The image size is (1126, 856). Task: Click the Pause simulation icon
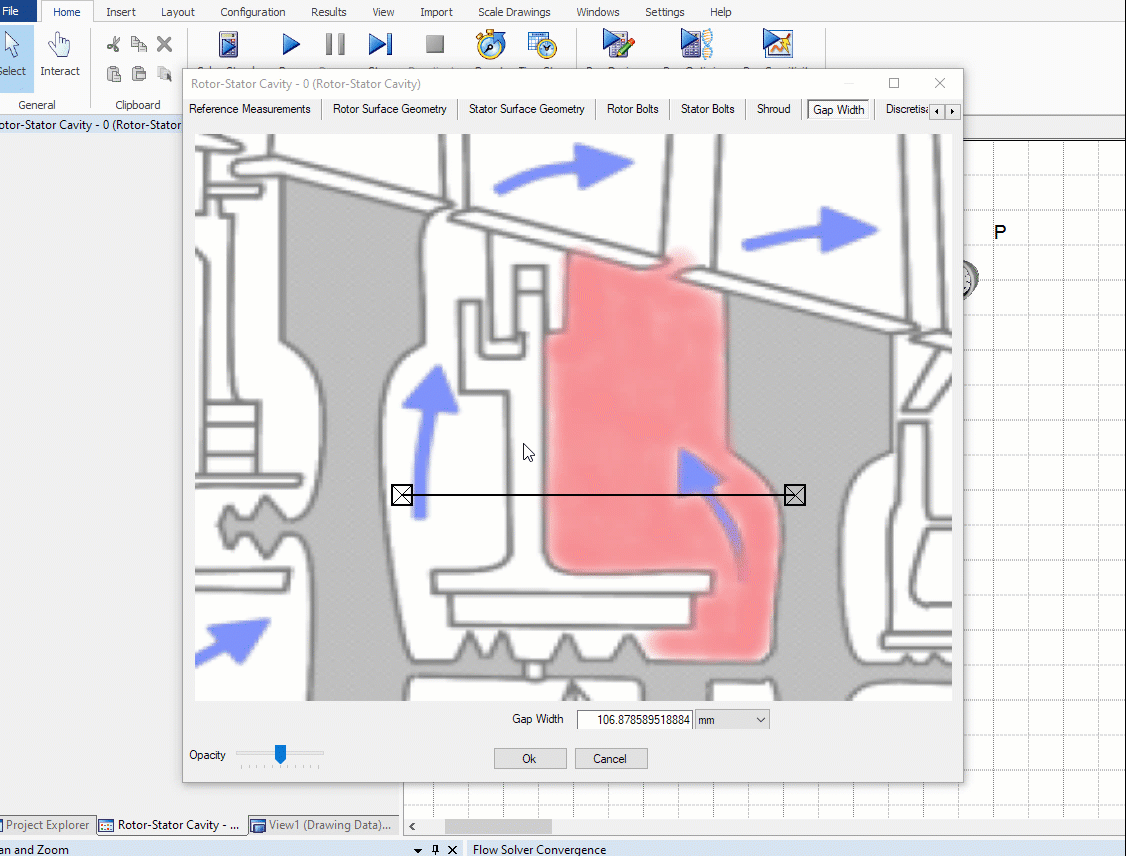335,44
